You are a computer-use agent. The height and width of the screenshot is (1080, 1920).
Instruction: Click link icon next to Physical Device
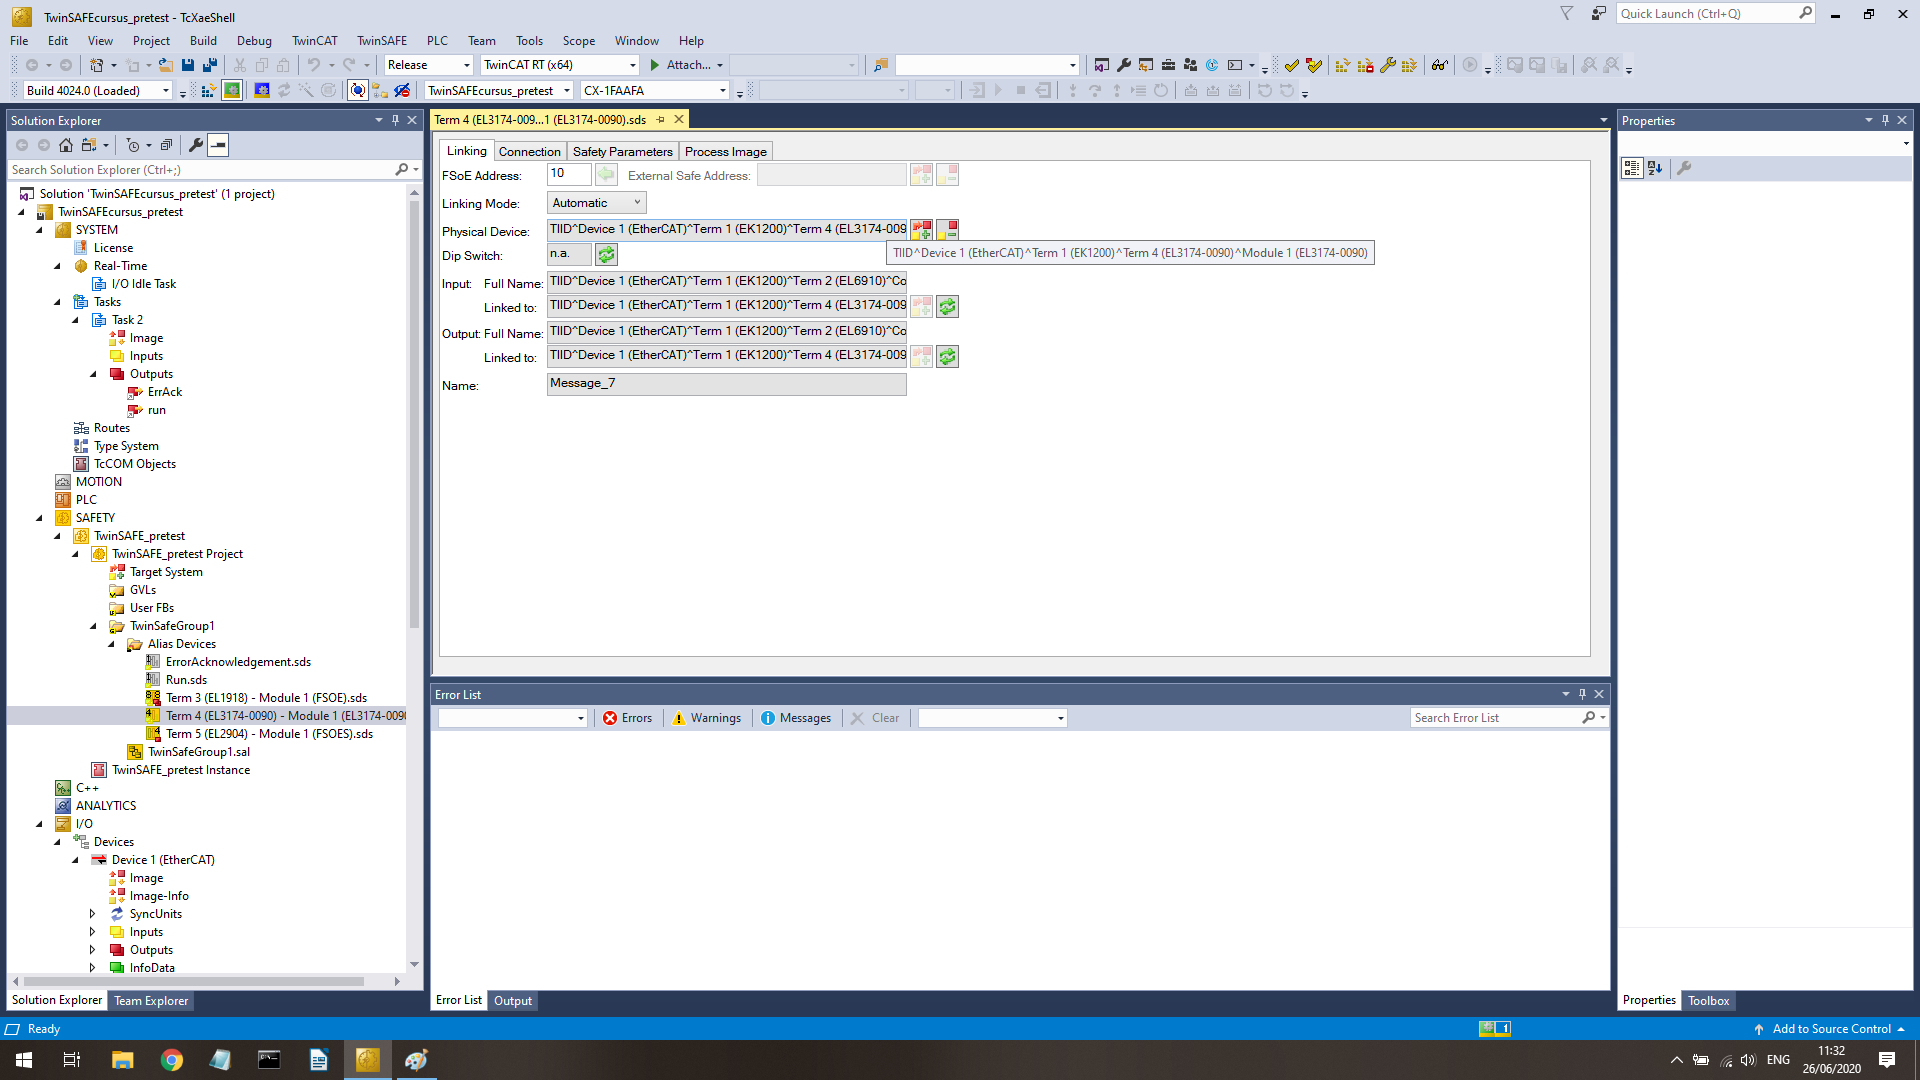click(921, 230)
